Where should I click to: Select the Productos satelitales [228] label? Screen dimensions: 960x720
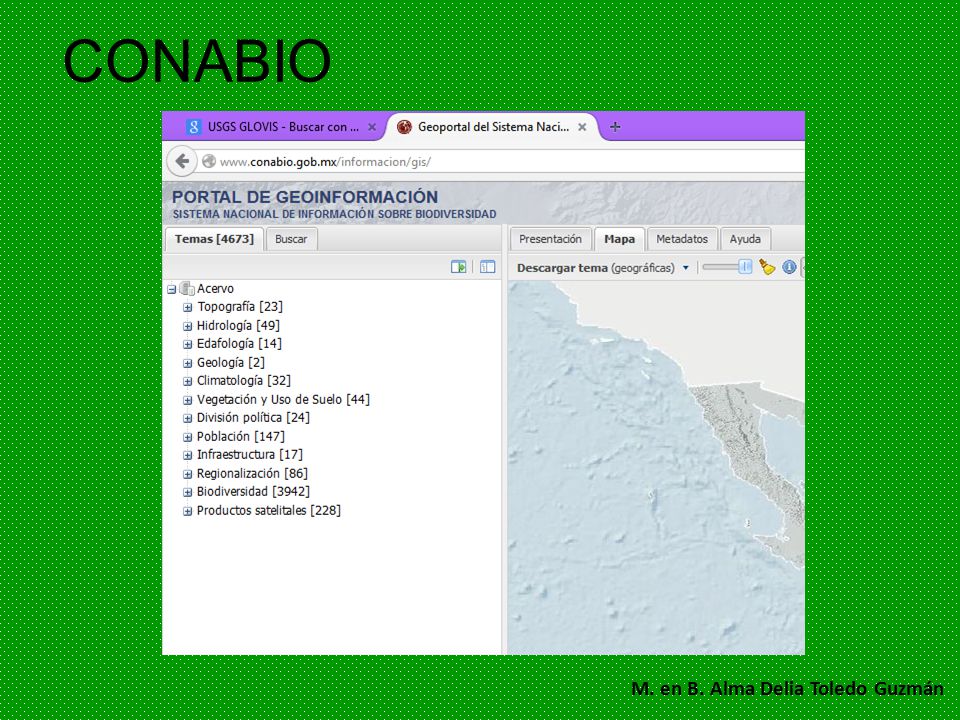(269, 511)
